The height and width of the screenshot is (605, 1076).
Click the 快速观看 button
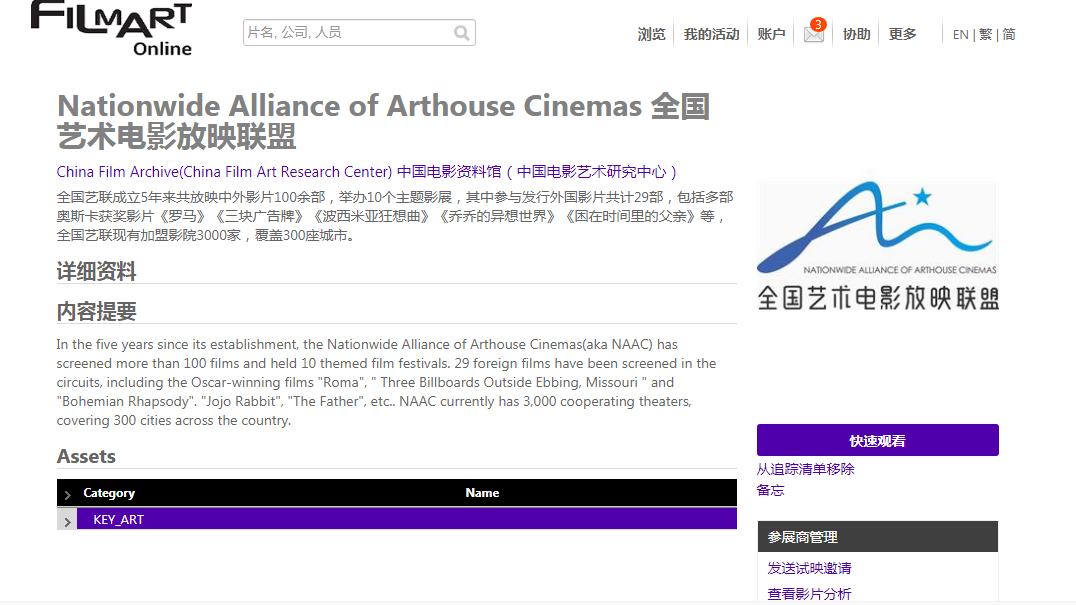(878, 440)
